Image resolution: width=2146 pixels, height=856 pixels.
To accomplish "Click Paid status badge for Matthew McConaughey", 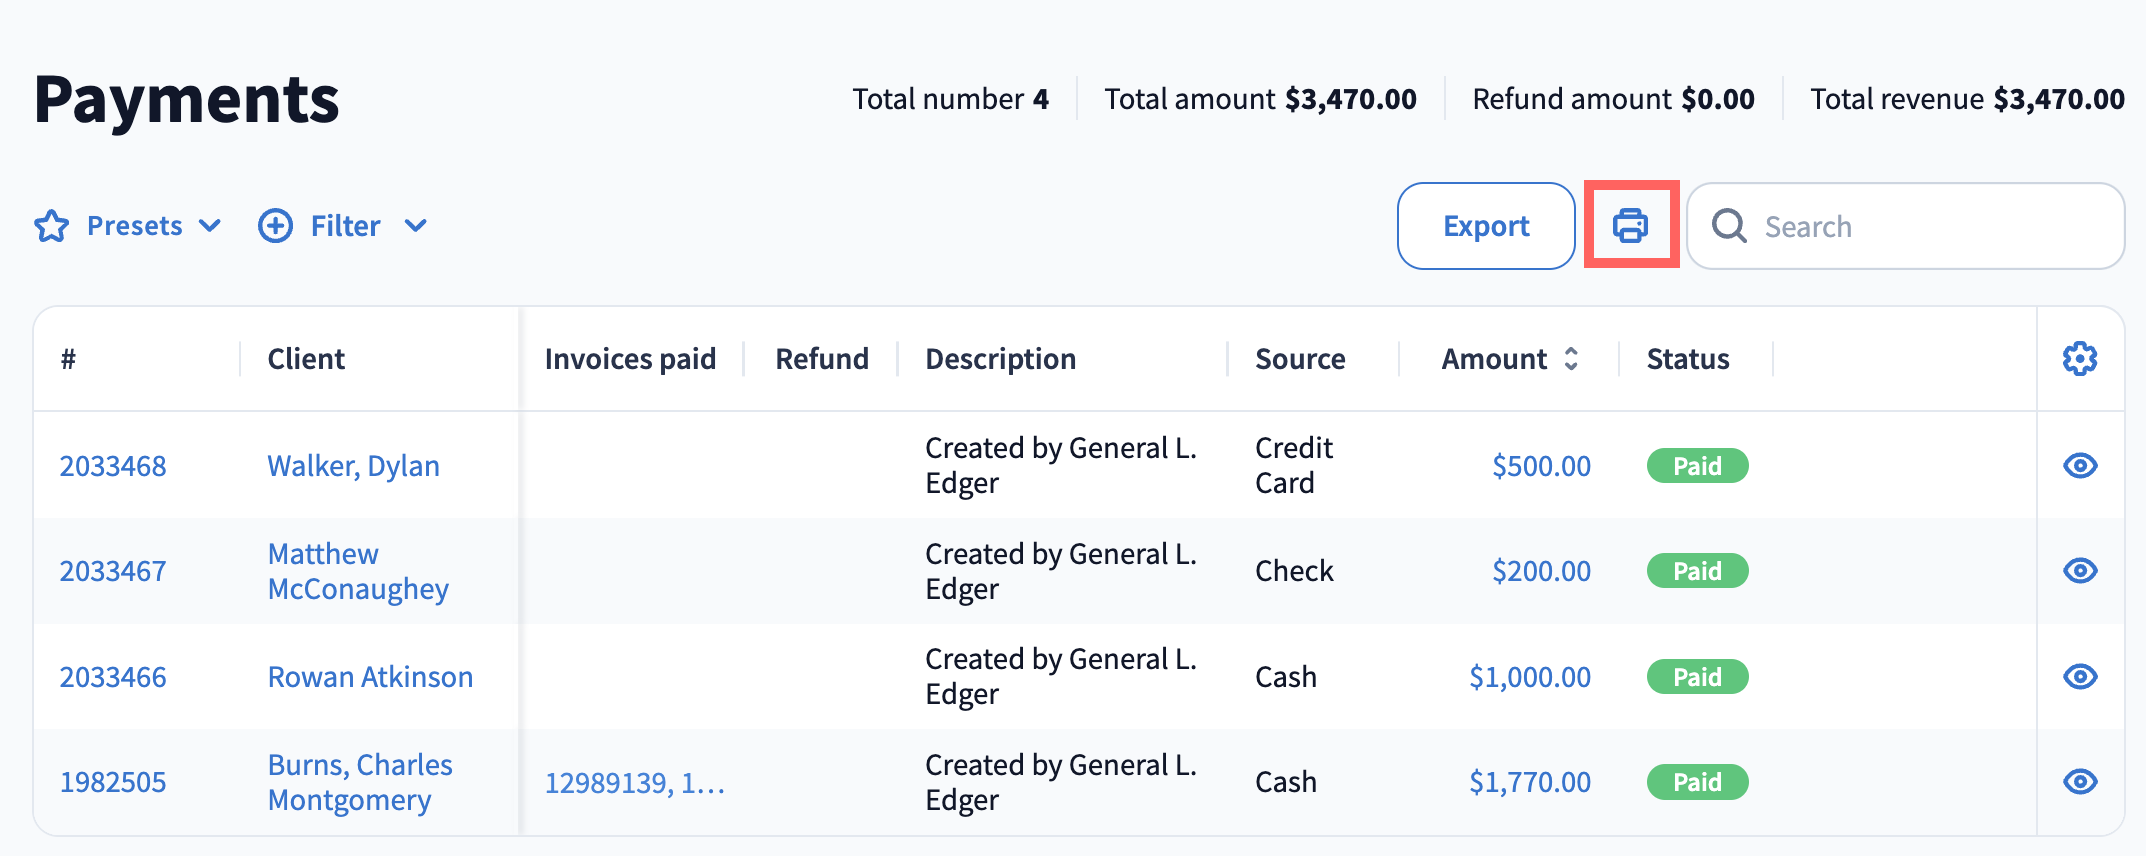I will click(1697, 571).
